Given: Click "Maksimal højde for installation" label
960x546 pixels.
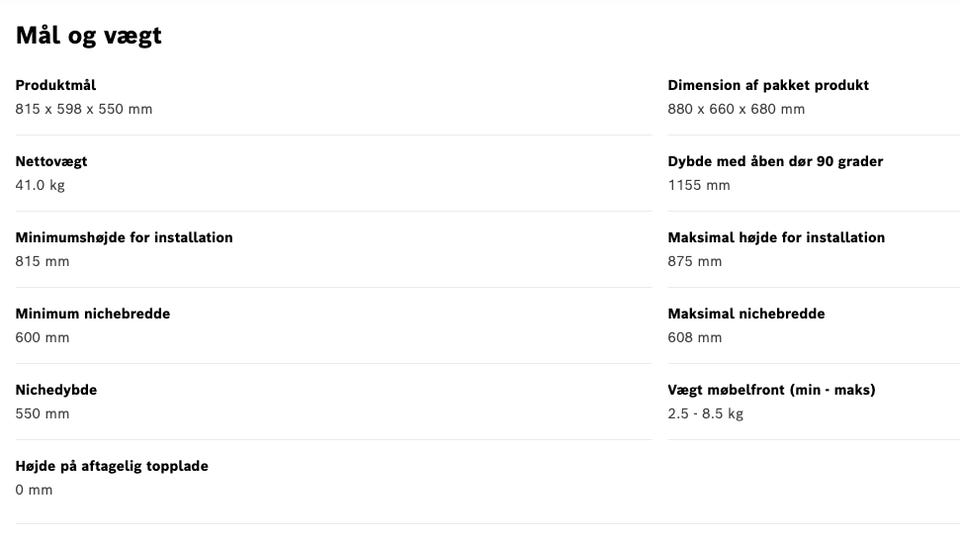Looking at the screenshot, I should (776, 237).
